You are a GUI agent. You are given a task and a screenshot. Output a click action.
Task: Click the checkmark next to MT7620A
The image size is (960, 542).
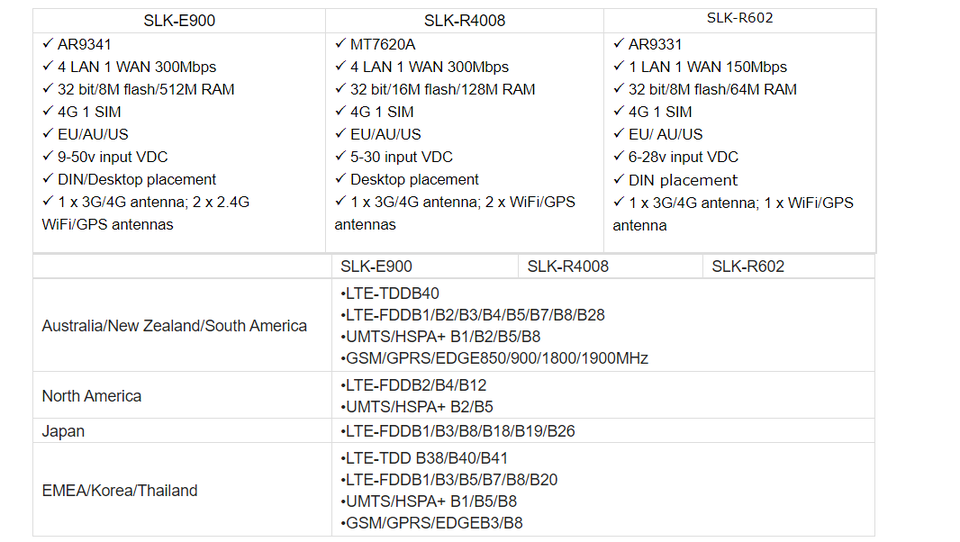(340, 43)
